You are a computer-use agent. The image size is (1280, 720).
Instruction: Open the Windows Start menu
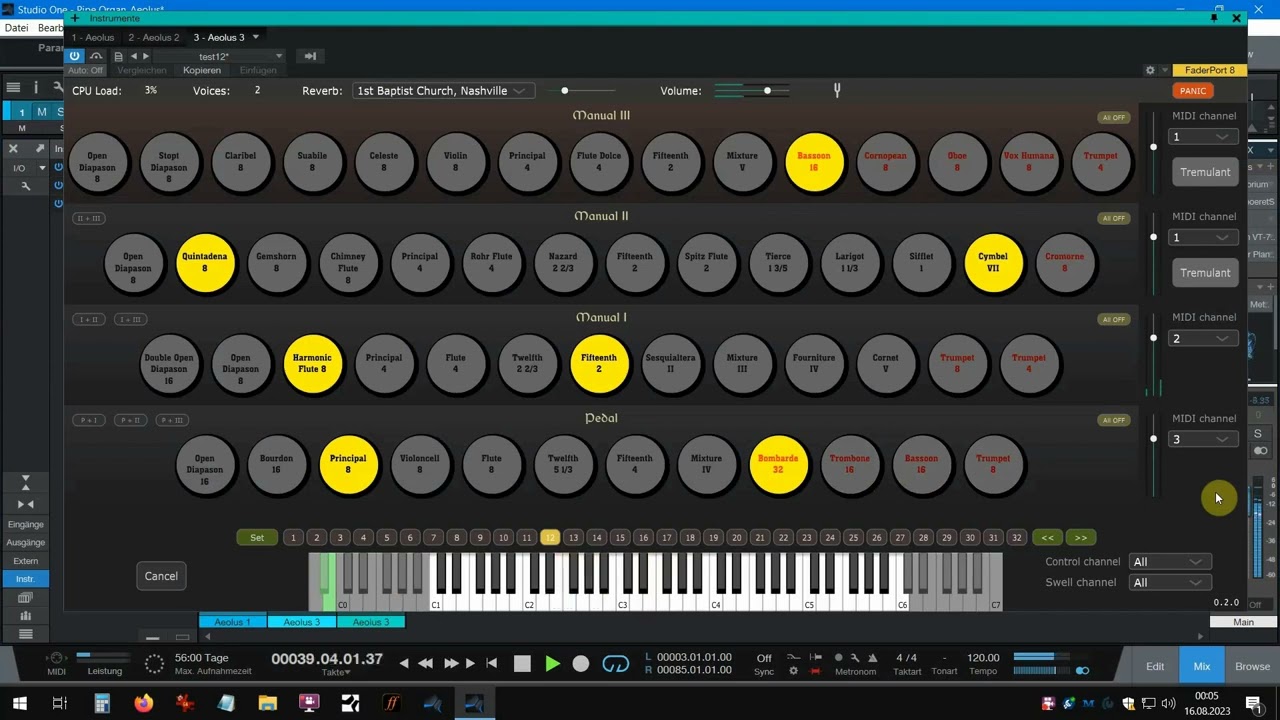19,703
